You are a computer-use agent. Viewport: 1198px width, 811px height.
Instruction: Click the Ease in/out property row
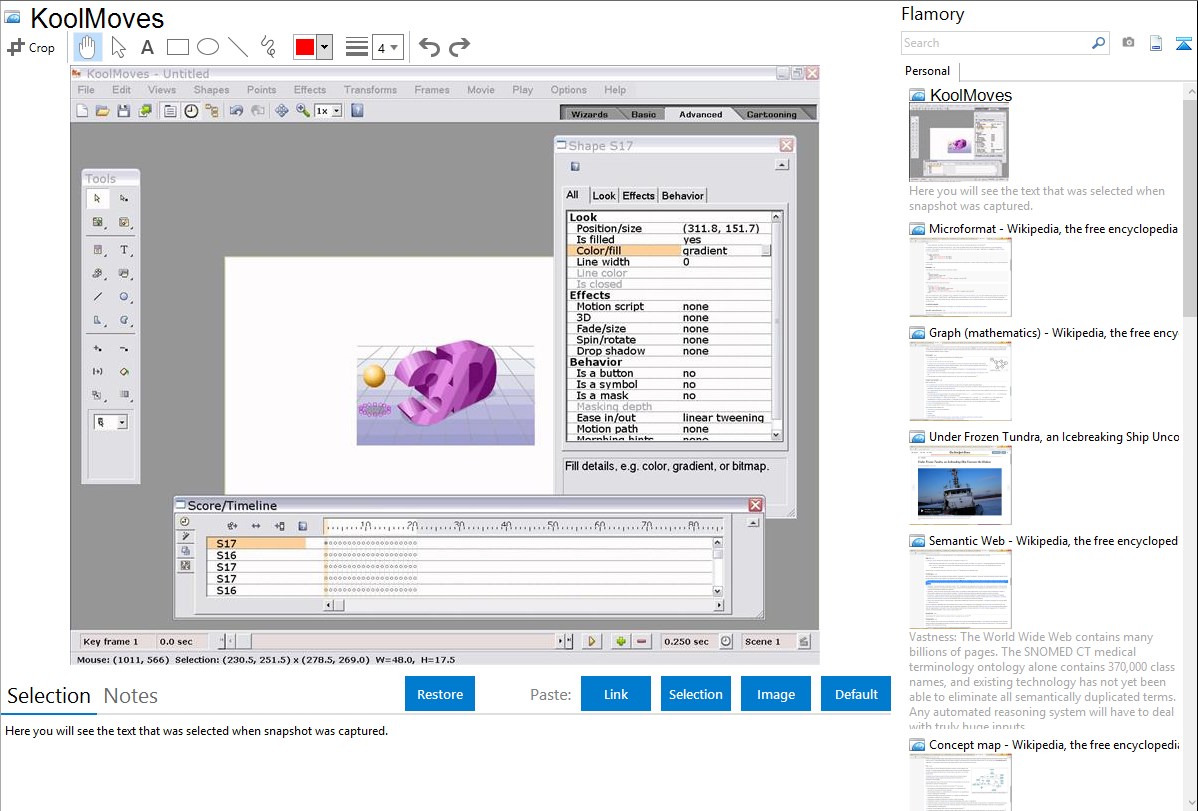pos(669,417)
